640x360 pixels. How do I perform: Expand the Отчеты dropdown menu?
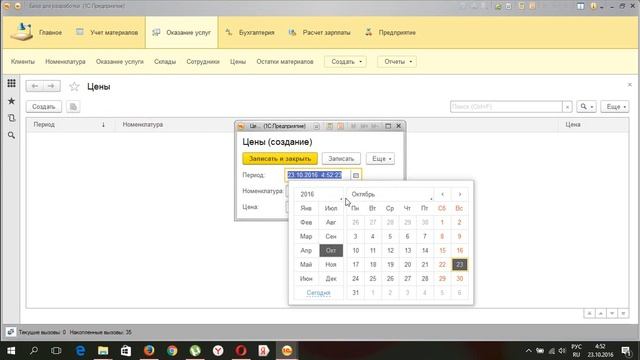pos(397,62)
